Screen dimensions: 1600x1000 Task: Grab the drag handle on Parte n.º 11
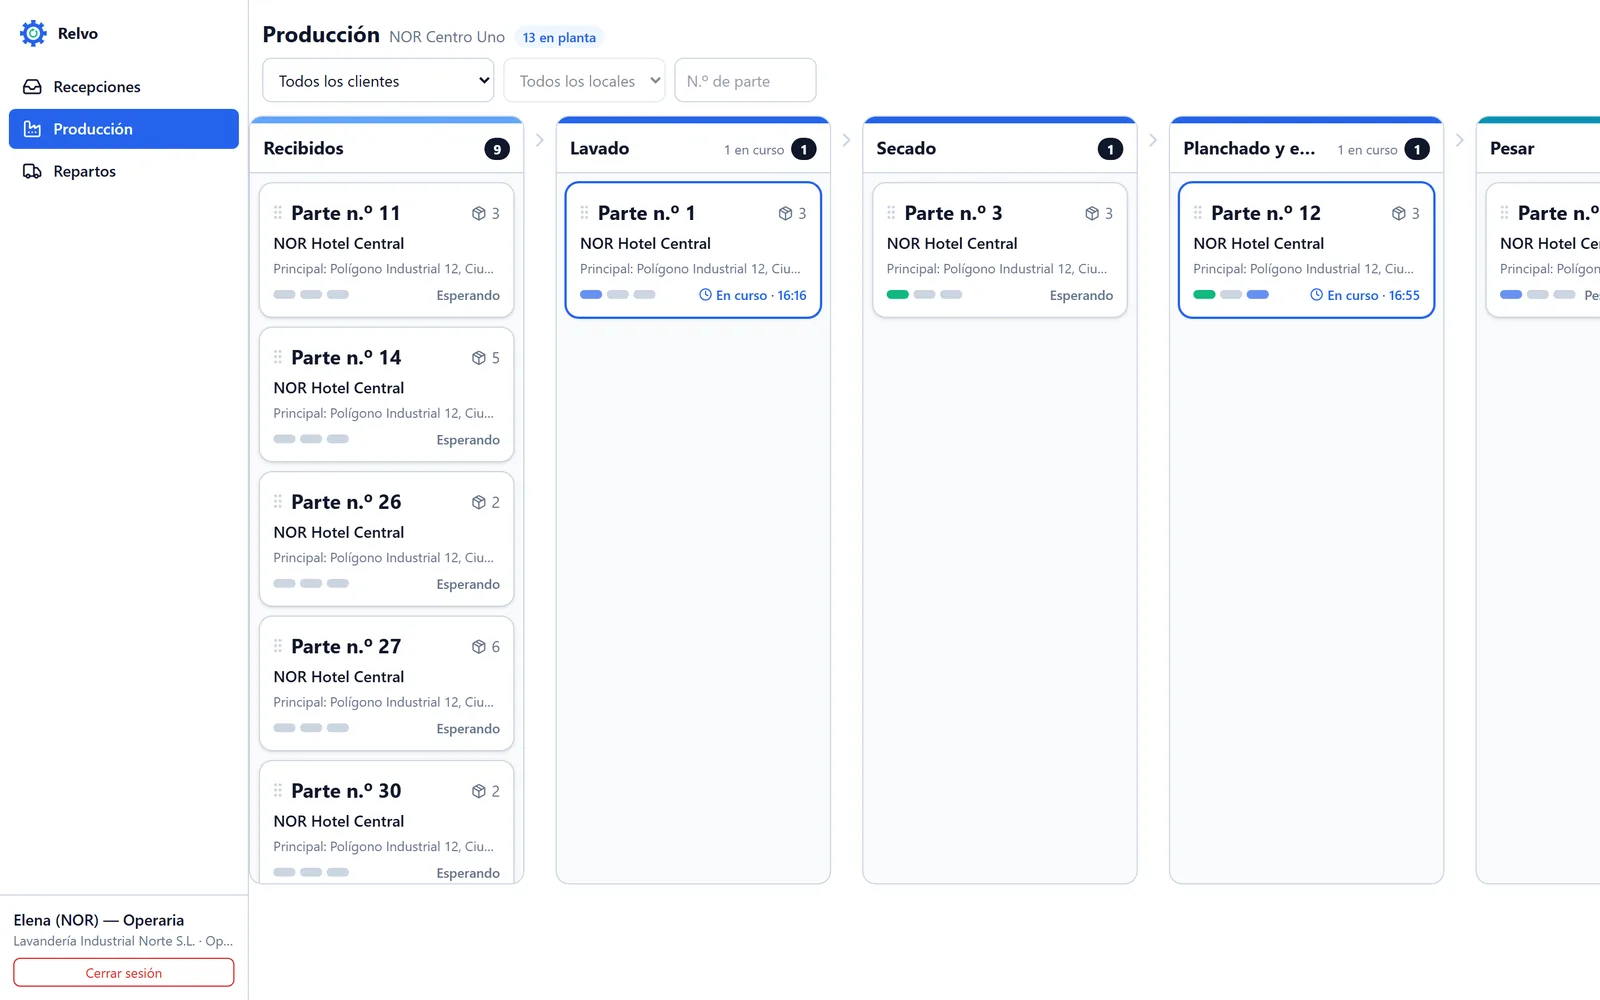point(278,213)
